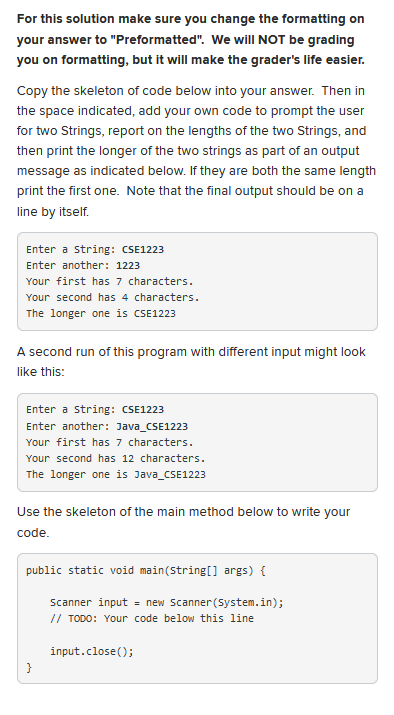Click the "Enter another: Java_CSE1223" line
The height and width of the screenshot is (715, 394).
pyautogui.click(x=107, y=426)
